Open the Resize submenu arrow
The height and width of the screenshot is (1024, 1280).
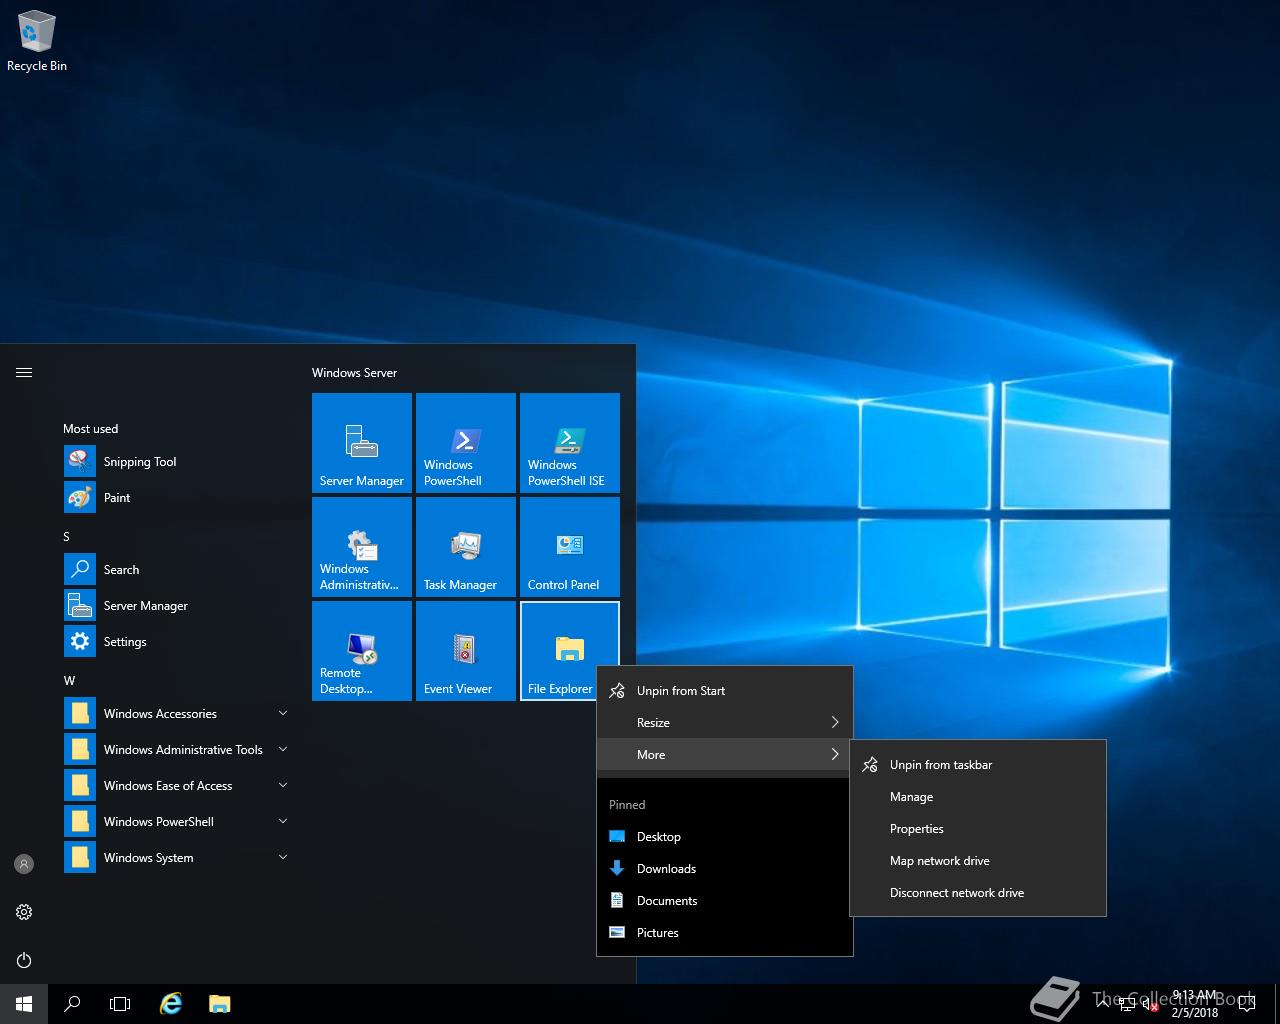coord(835,722)
